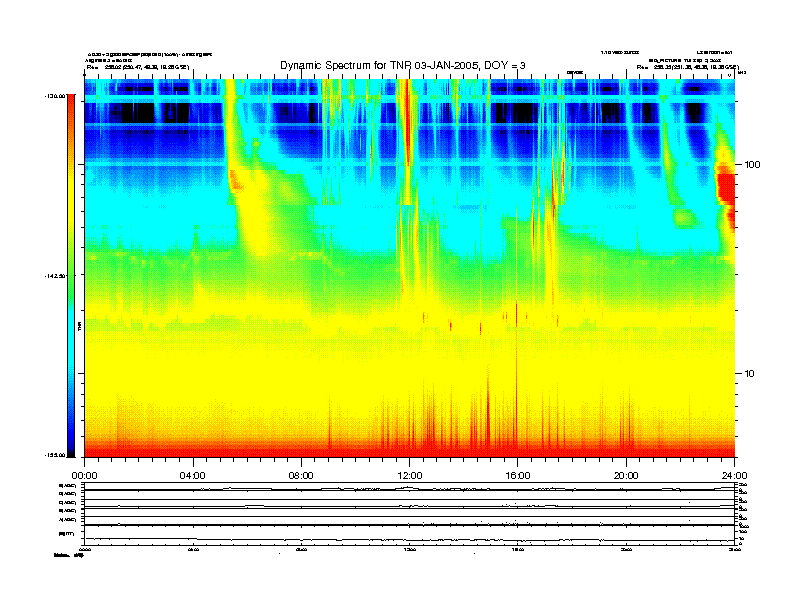The width and height of the screenshot is (792, 612).
Task: Click the 16:00 time axis label
Action: (x=518, y=476)
